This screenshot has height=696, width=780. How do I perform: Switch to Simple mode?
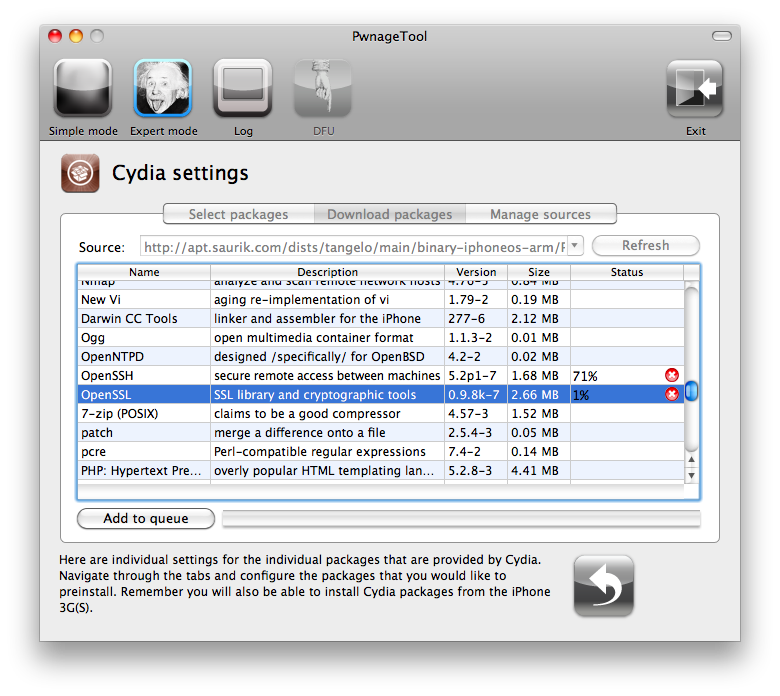[x=82, y=90]
